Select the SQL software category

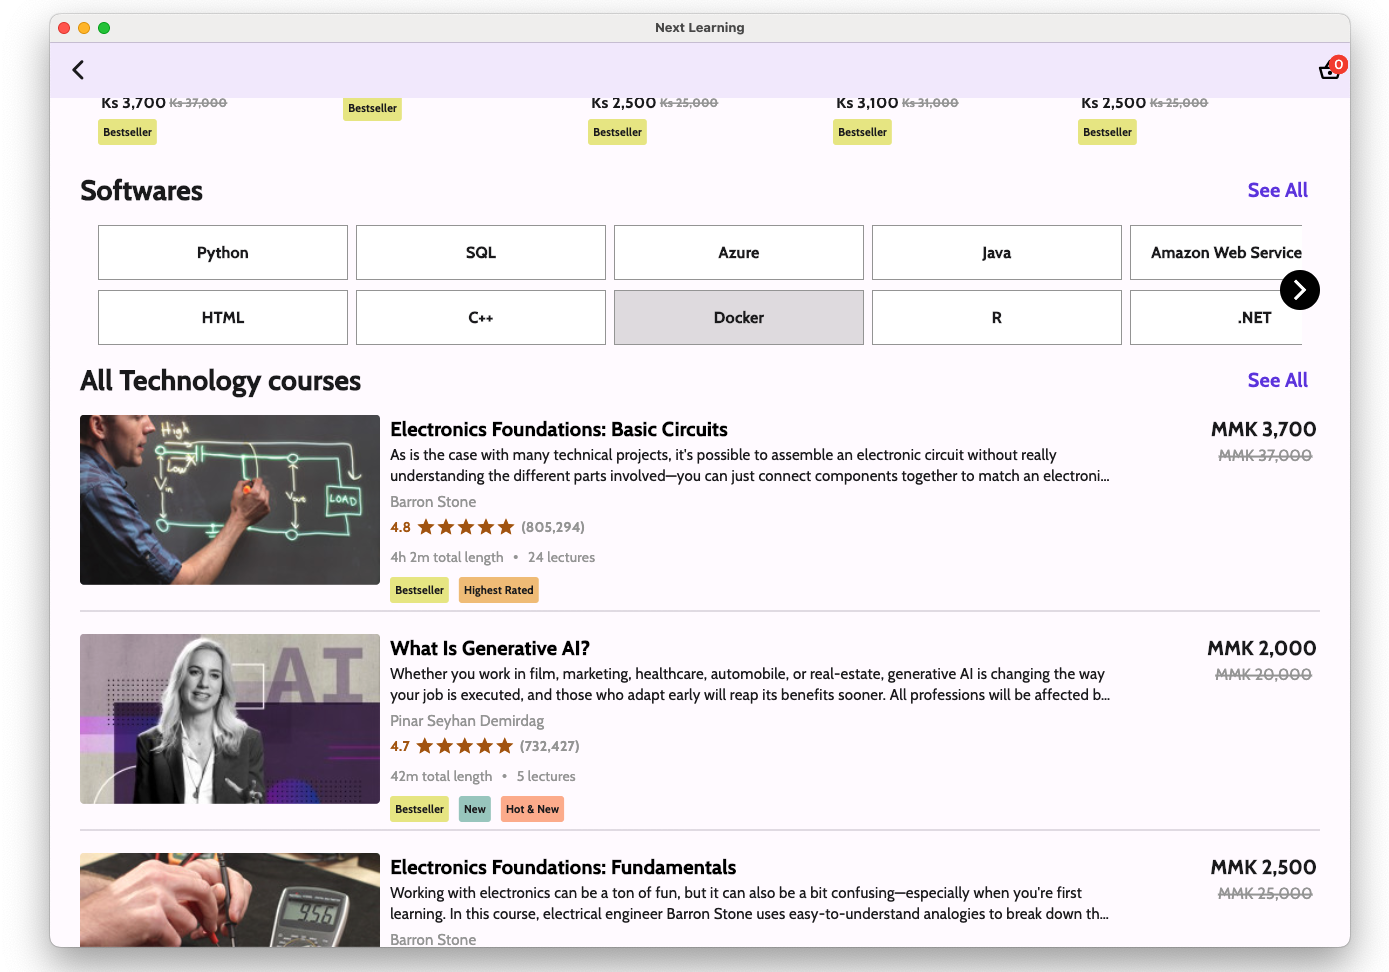pos(481,253)
